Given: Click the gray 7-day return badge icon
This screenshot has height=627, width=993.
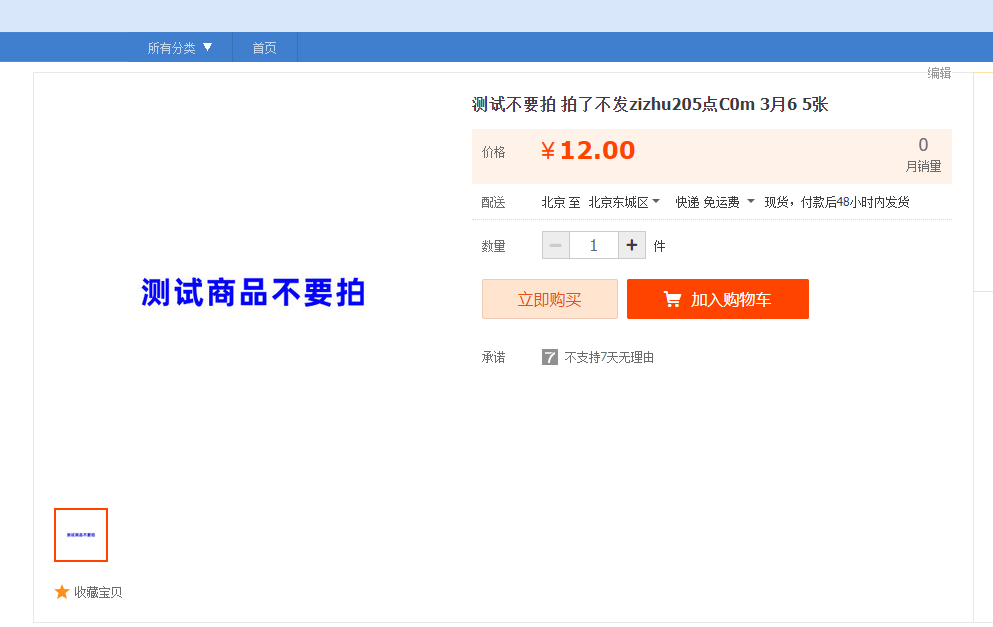Looking at the screenshot, I should [550, 357].
